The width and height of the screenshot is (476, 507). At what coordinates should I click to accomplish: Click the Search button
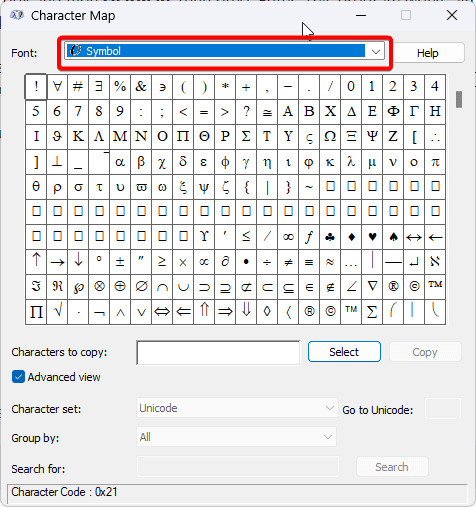tap(392, 467)
